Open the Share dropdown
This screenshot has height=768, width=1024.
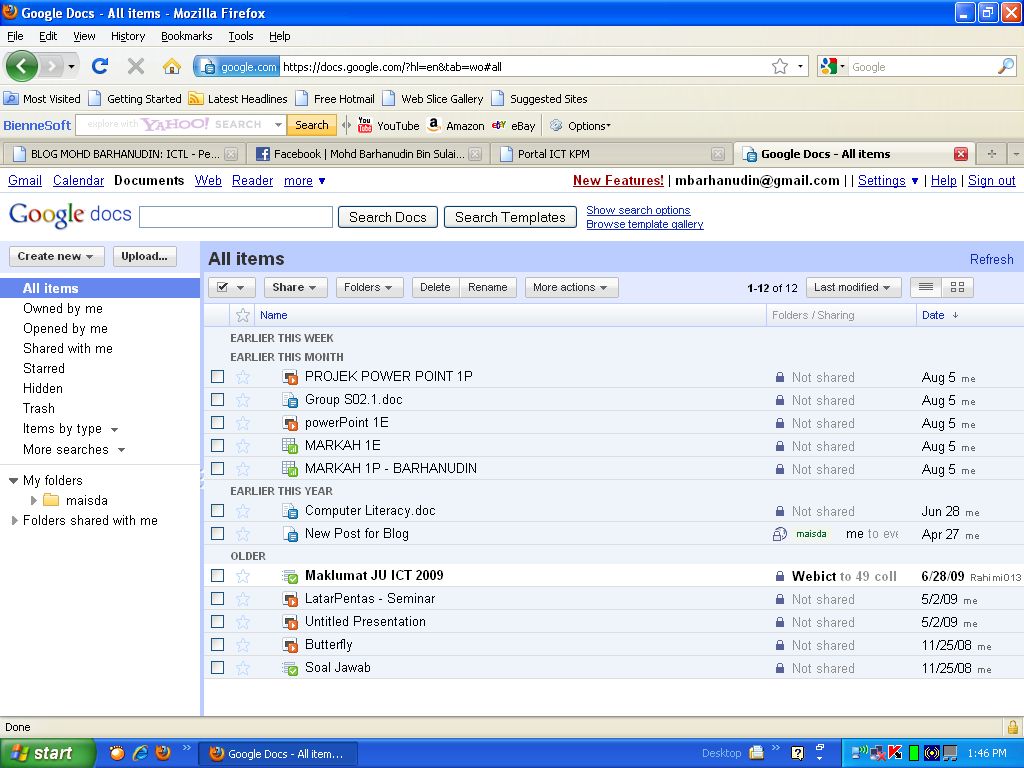(x=295, y=287)
